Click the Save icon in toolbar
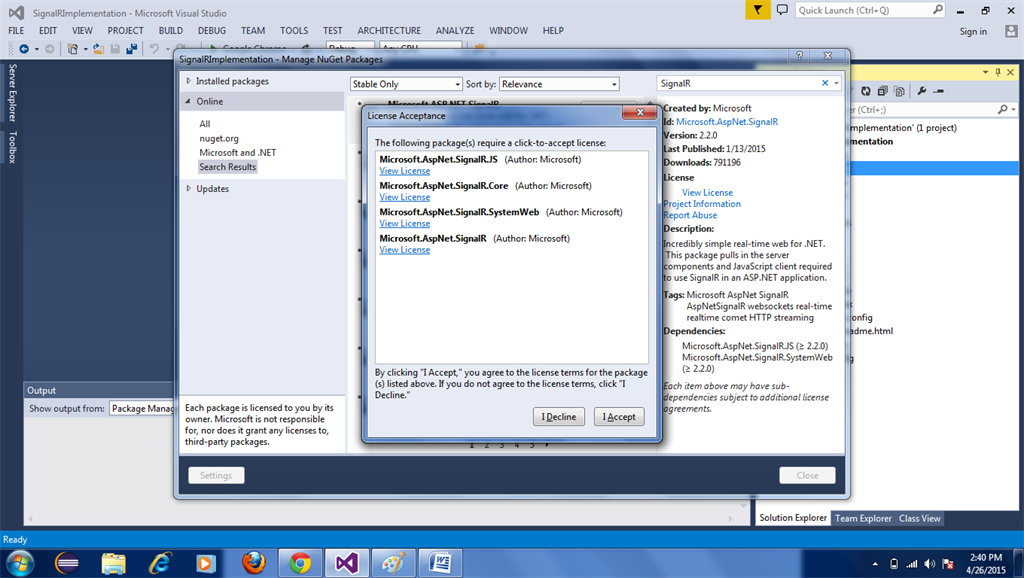1024x578 pixels. 115,49
